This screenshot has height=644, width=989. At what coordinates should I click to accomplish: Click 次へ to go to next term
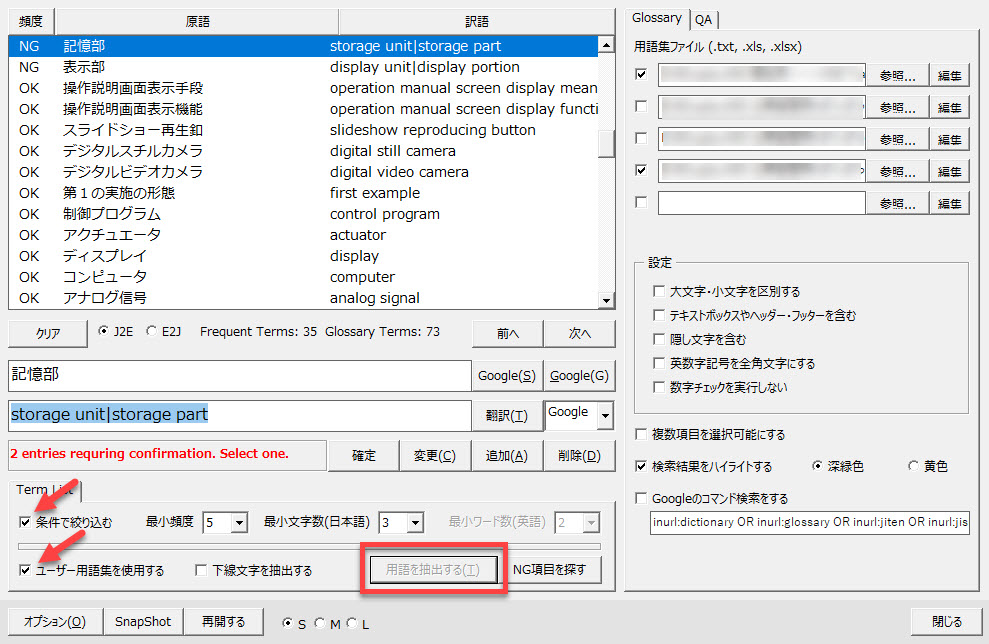point(580,334)
